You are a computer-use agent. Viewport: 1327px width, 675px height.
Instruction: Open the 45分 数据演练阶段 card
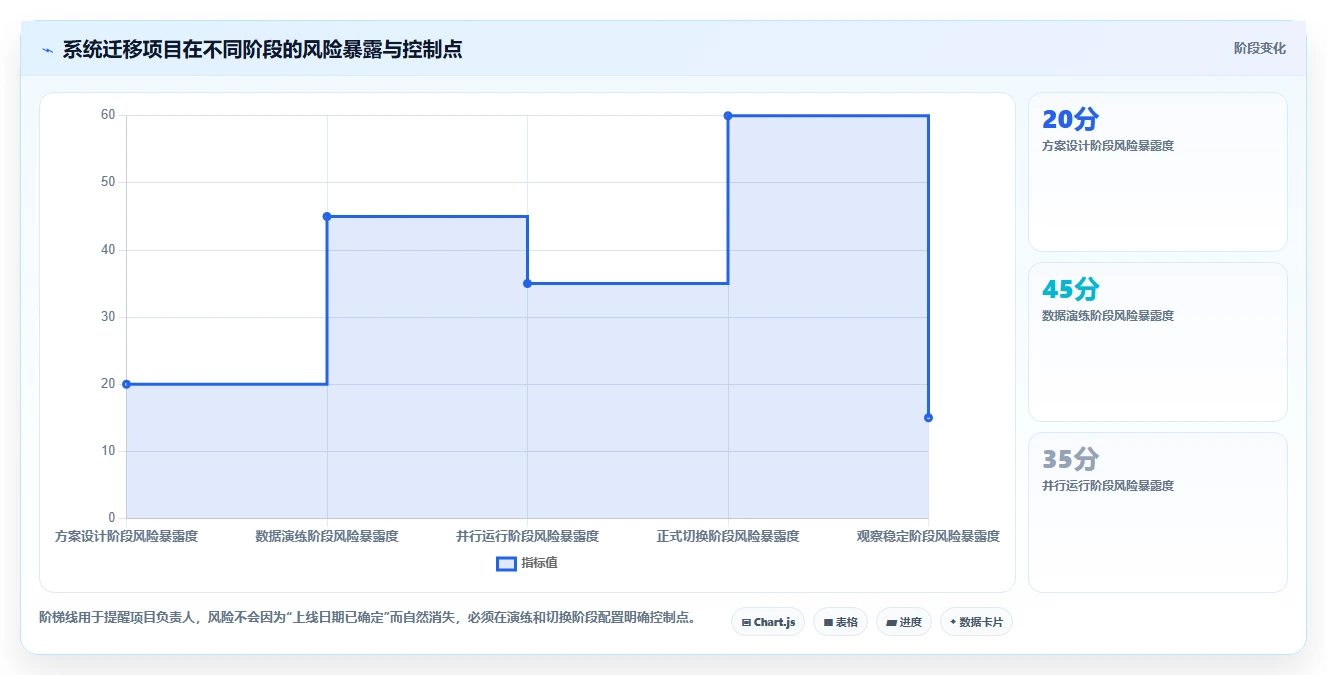[x=1158, y=342]
